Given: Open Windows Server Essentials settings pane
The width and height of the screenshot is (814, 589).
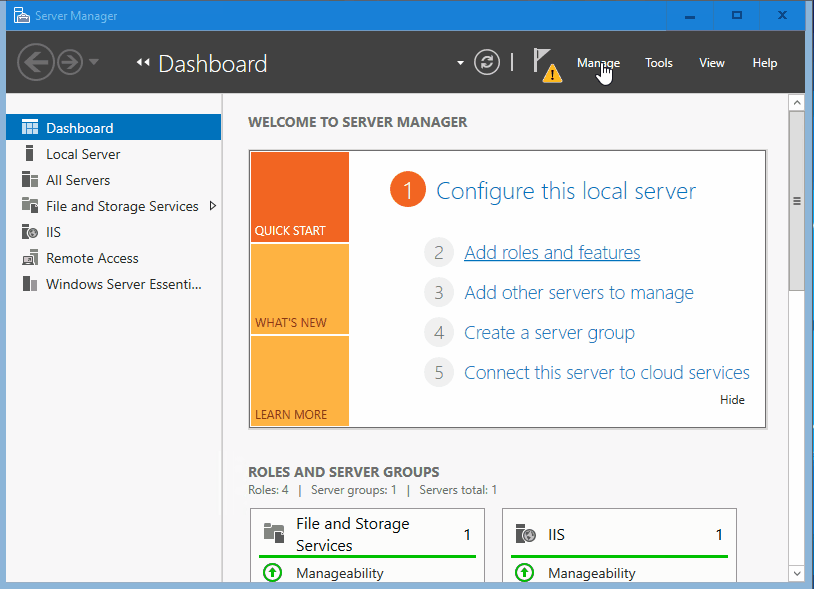Looking at the screenshot, I should [110, 284].
